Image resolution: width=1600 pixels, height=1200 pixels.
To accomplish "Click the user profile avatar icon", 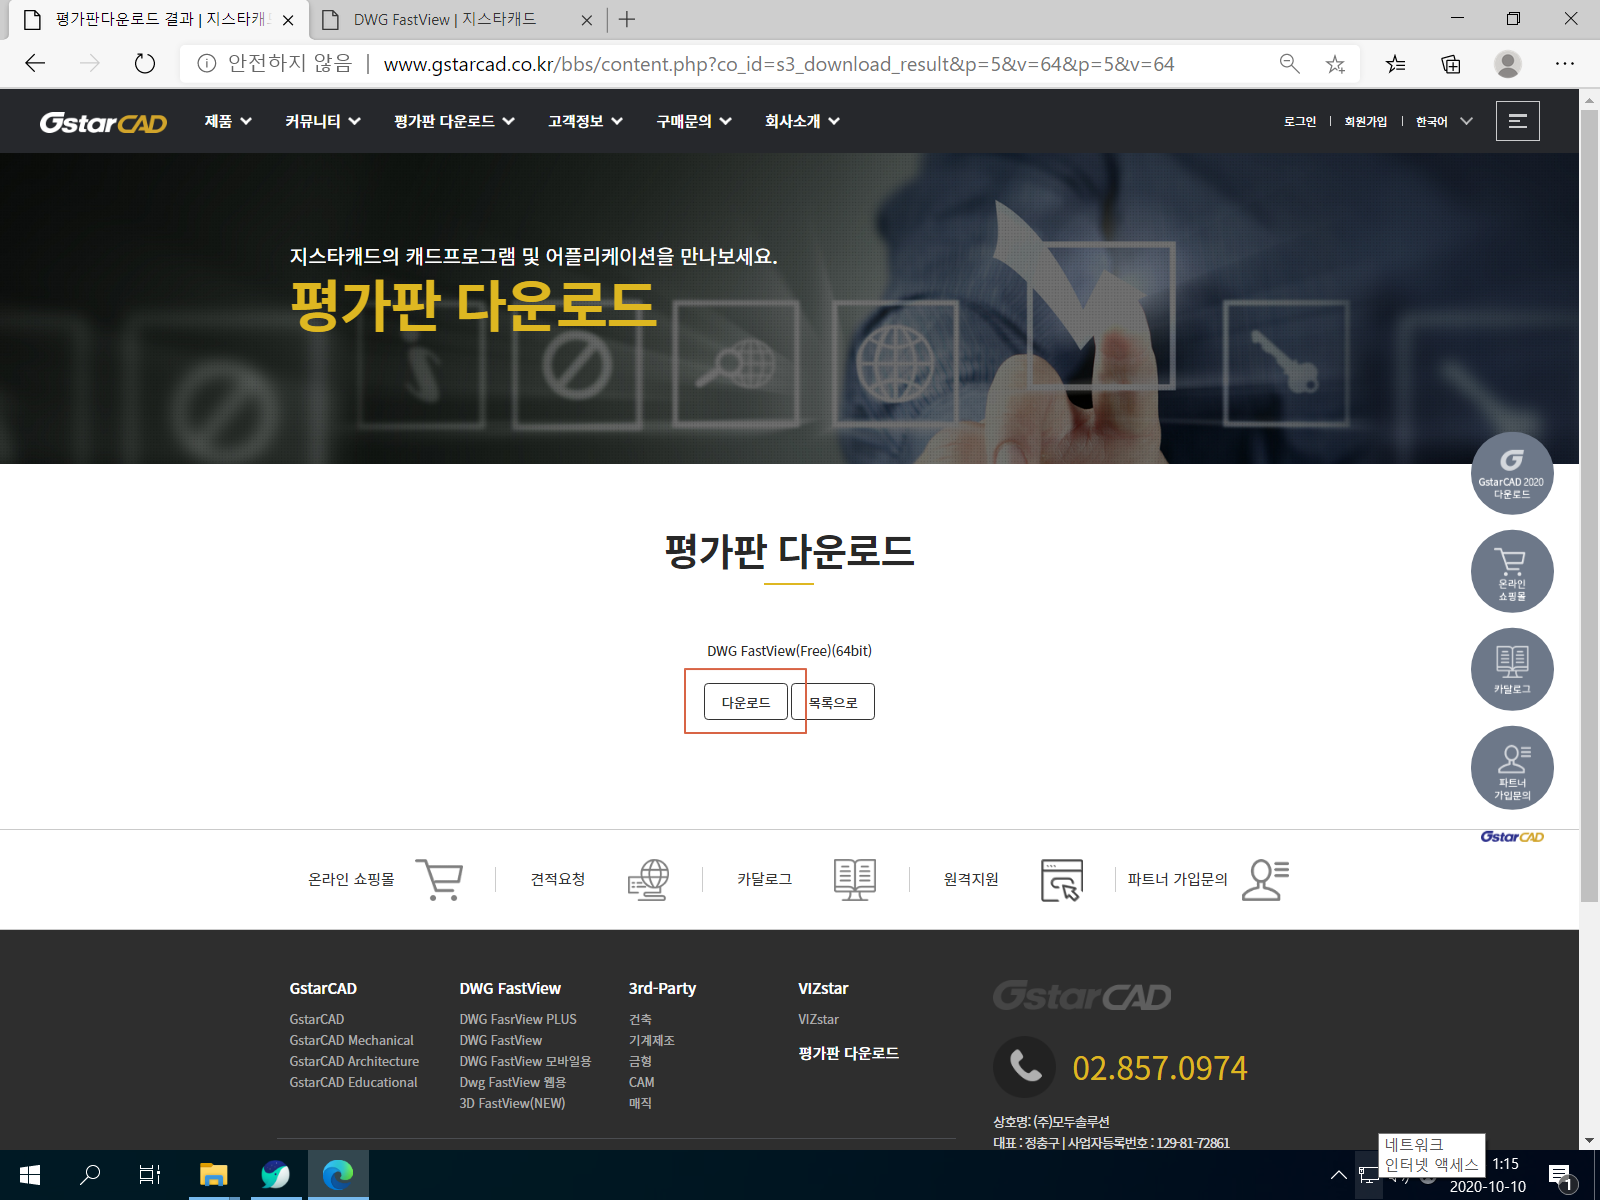I will click(x=1508, y=64).
